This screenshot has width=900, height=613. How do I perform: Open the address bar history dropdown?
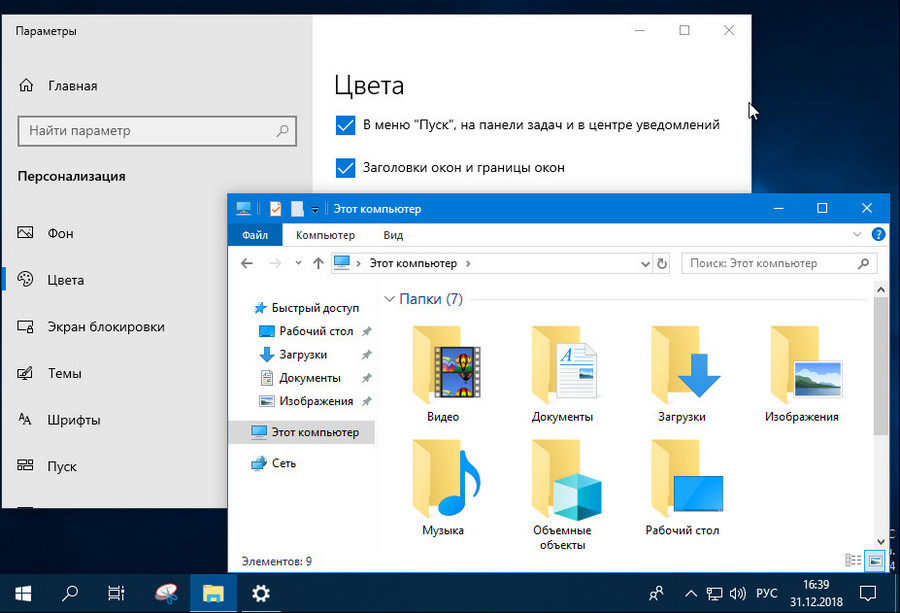click(645, 264)
